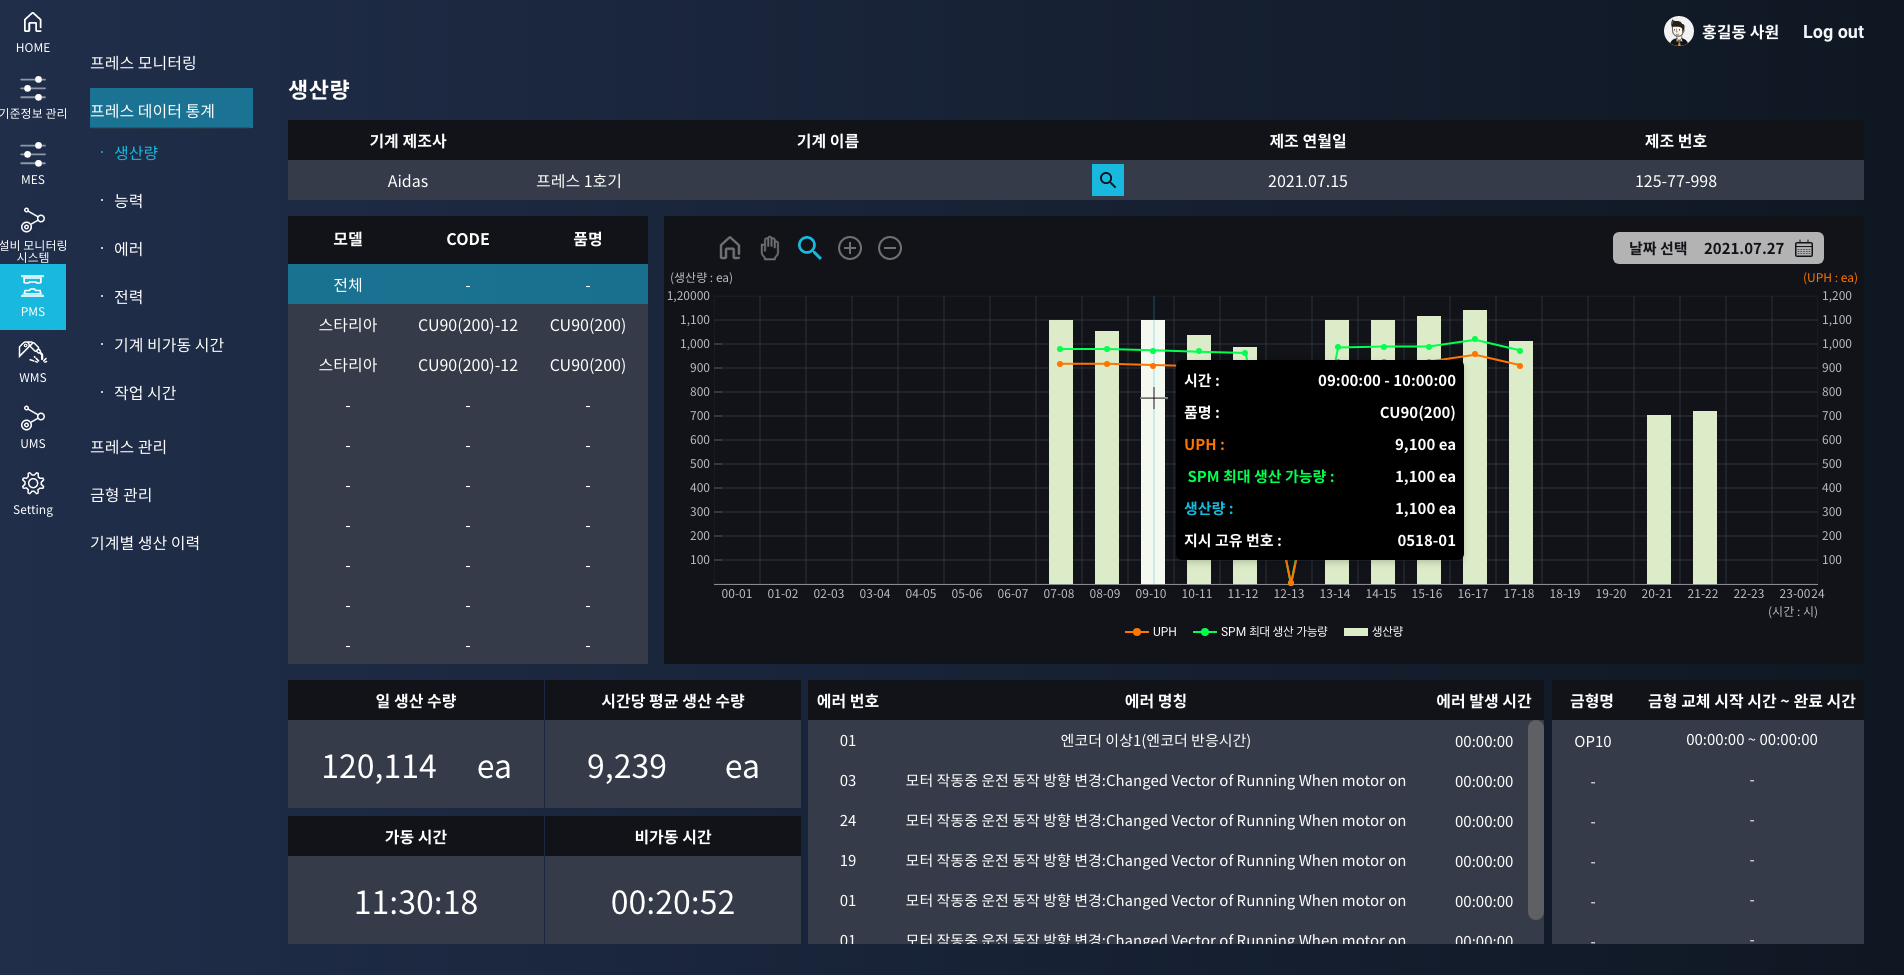1904x975 pixels.
Task: Open the UMS sidebar module
Action: coord(33,428)
